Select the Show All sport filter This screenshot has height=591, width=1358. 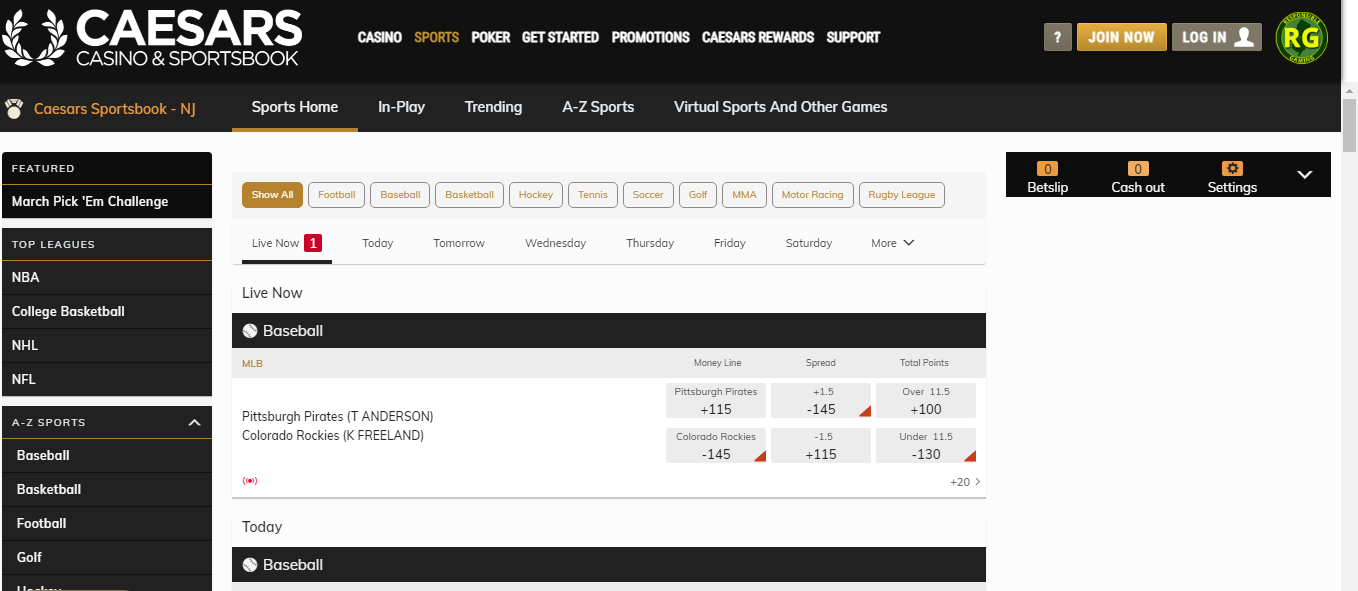(272, 195)
